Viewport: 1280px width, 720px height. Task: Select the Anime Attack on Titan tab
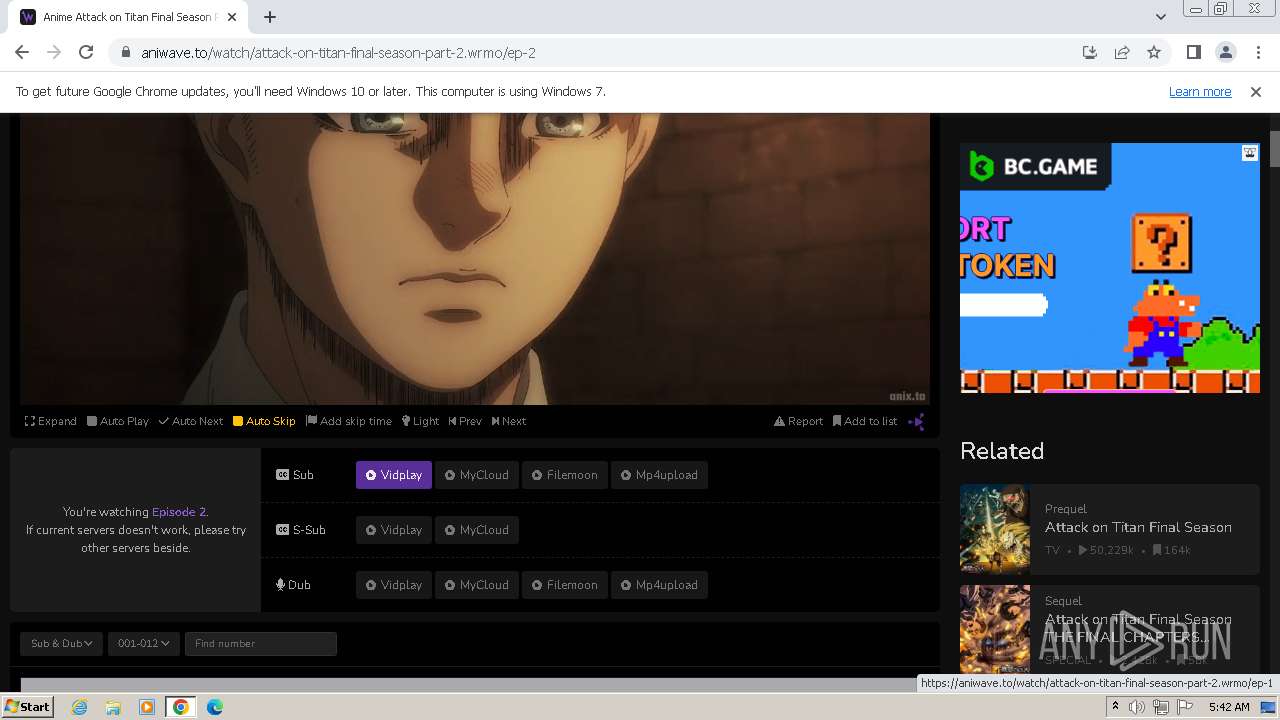(130, 17)
